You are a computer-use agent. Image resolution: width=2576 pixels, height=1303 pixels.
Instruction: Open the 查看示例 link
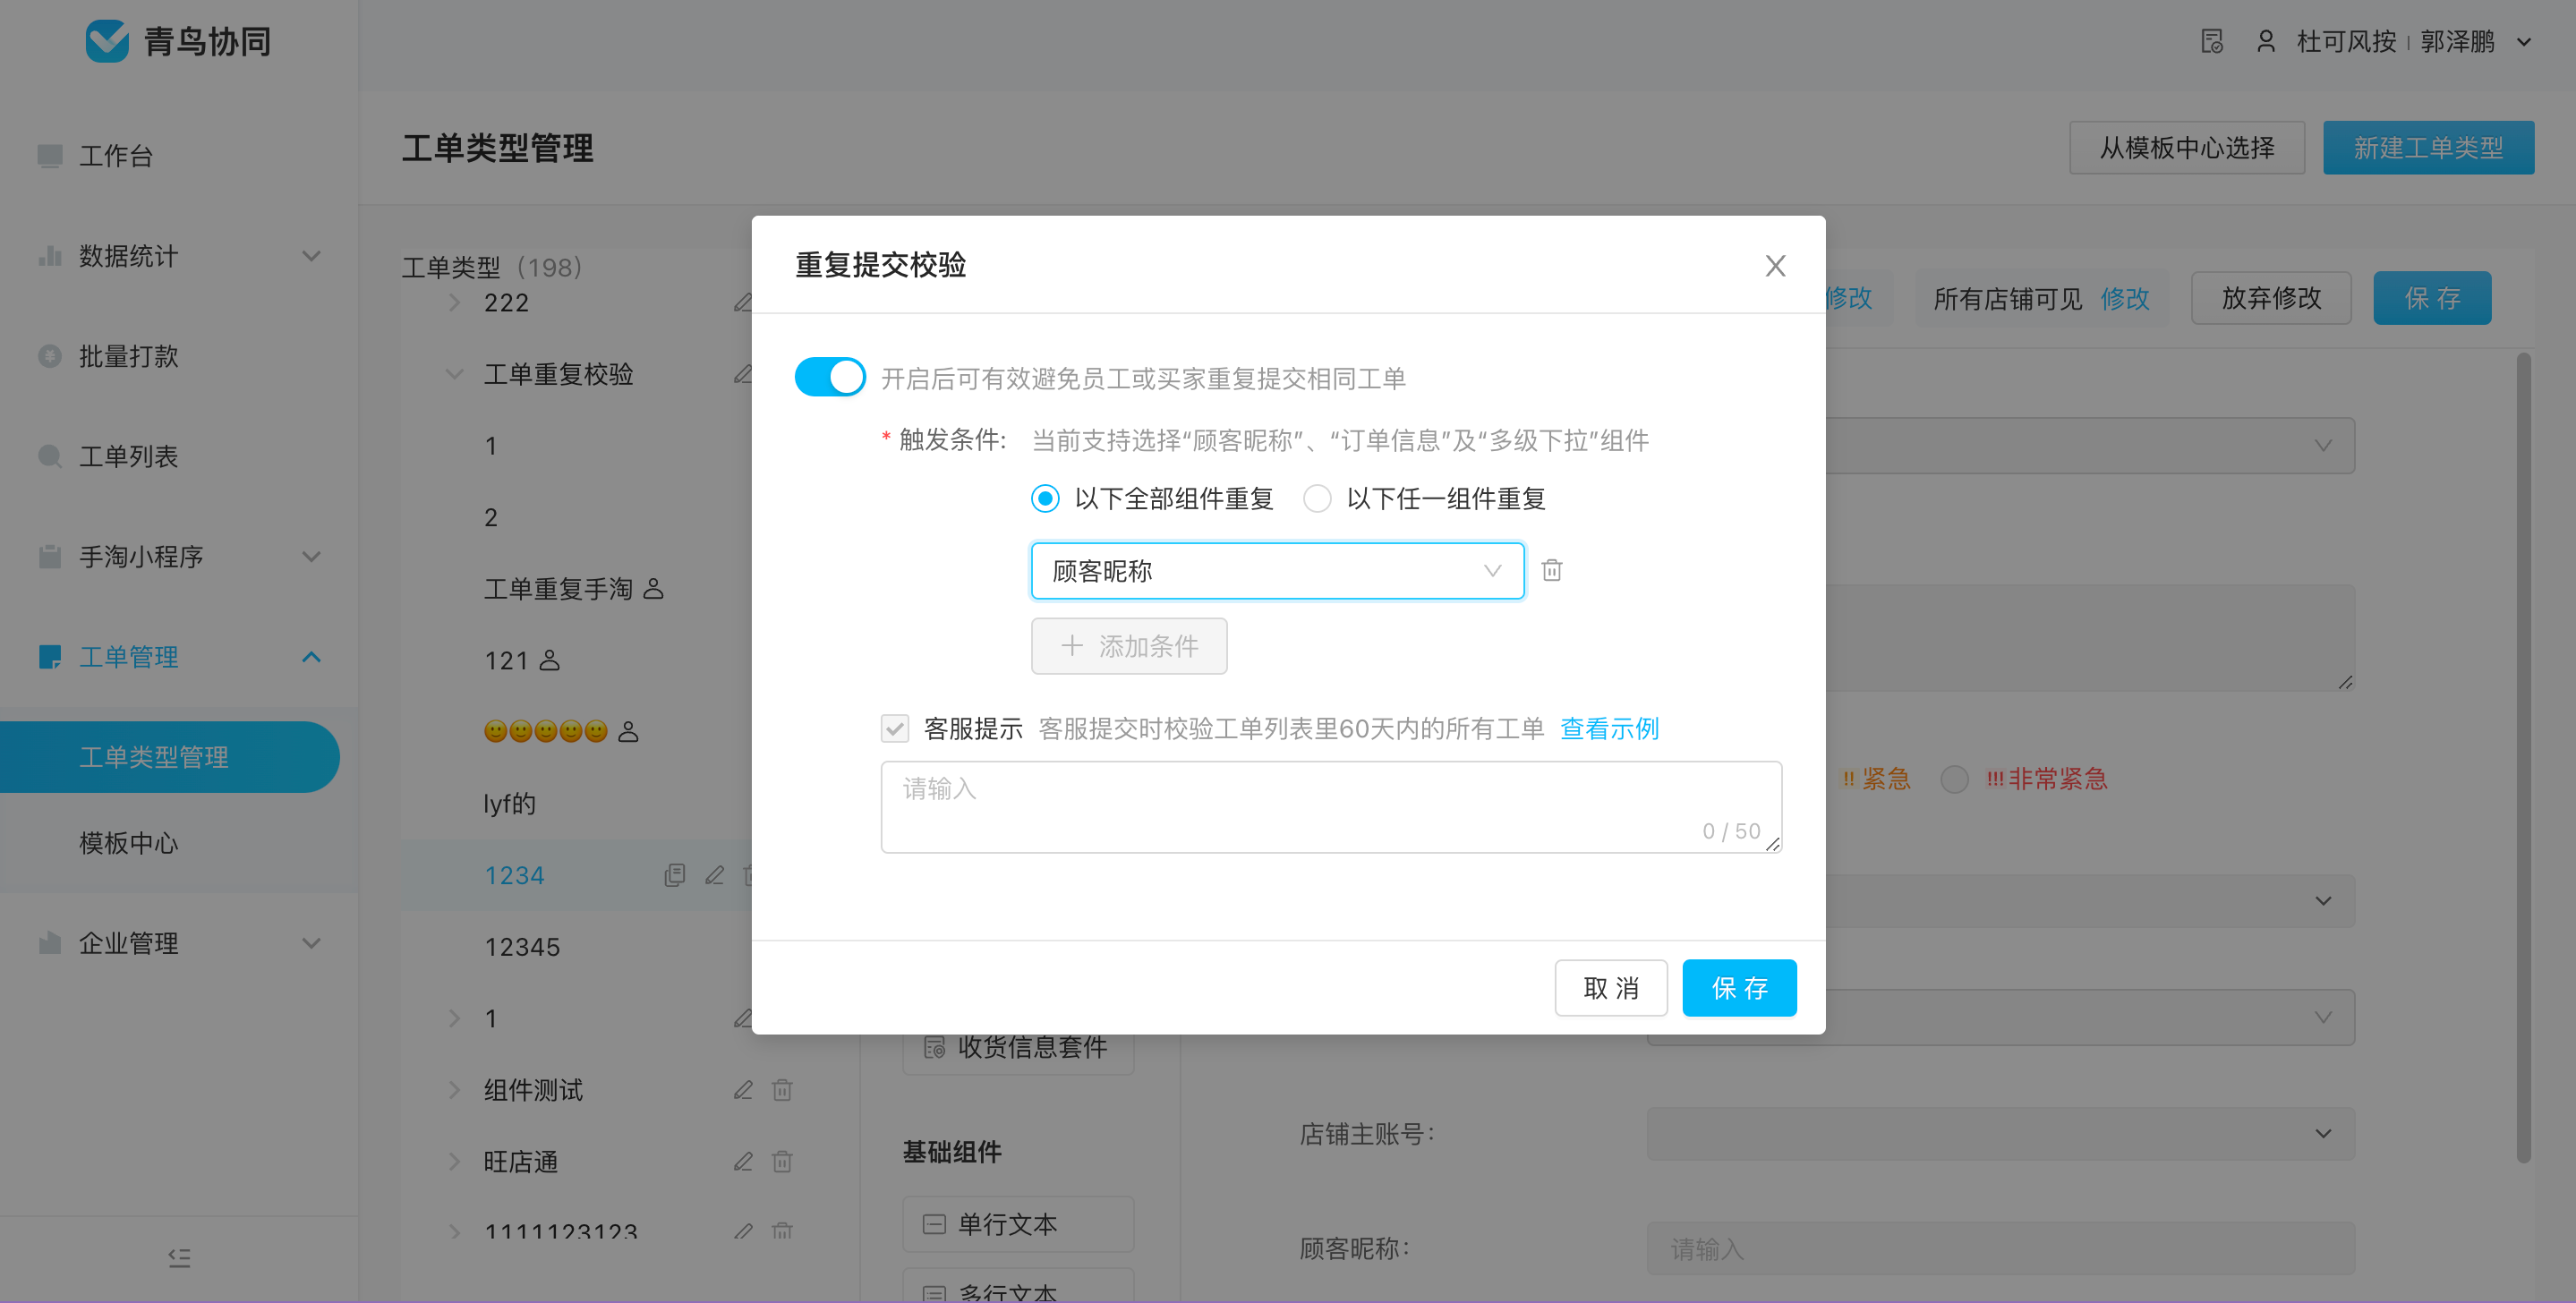pyautogui.click(x=1609, y=728)
